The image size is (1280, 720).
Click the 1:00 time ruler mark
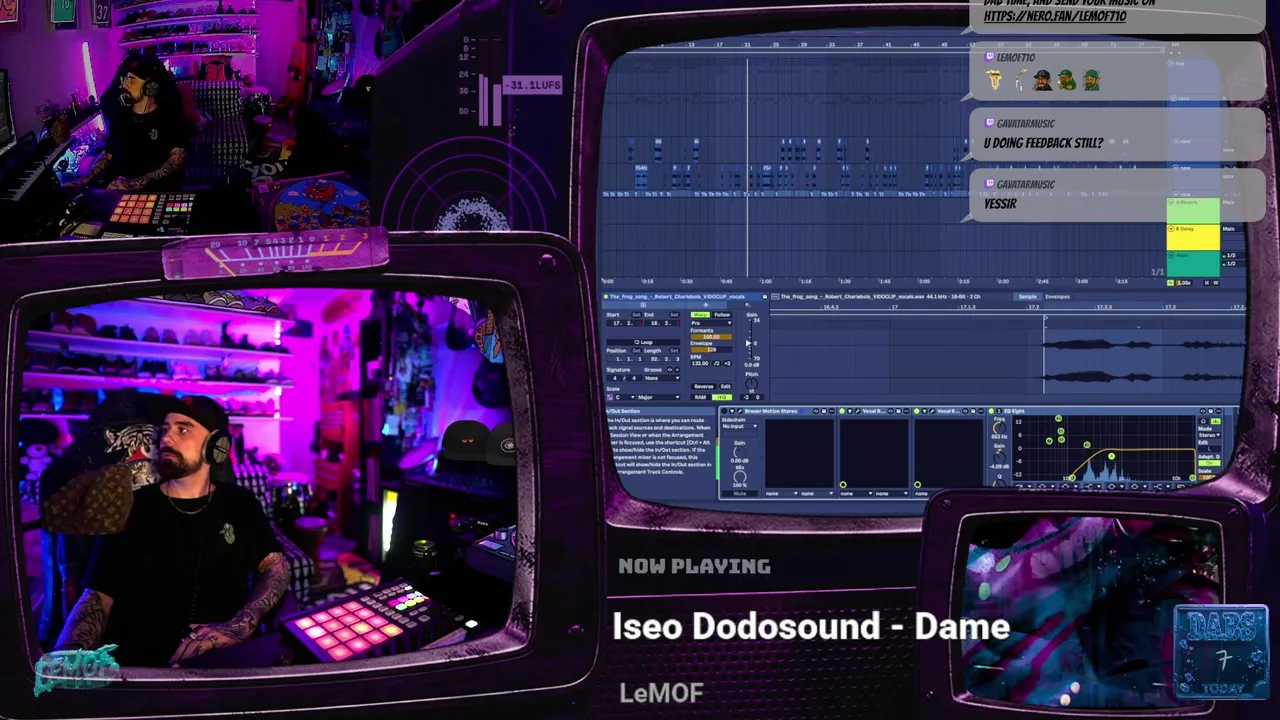point(766,281)
